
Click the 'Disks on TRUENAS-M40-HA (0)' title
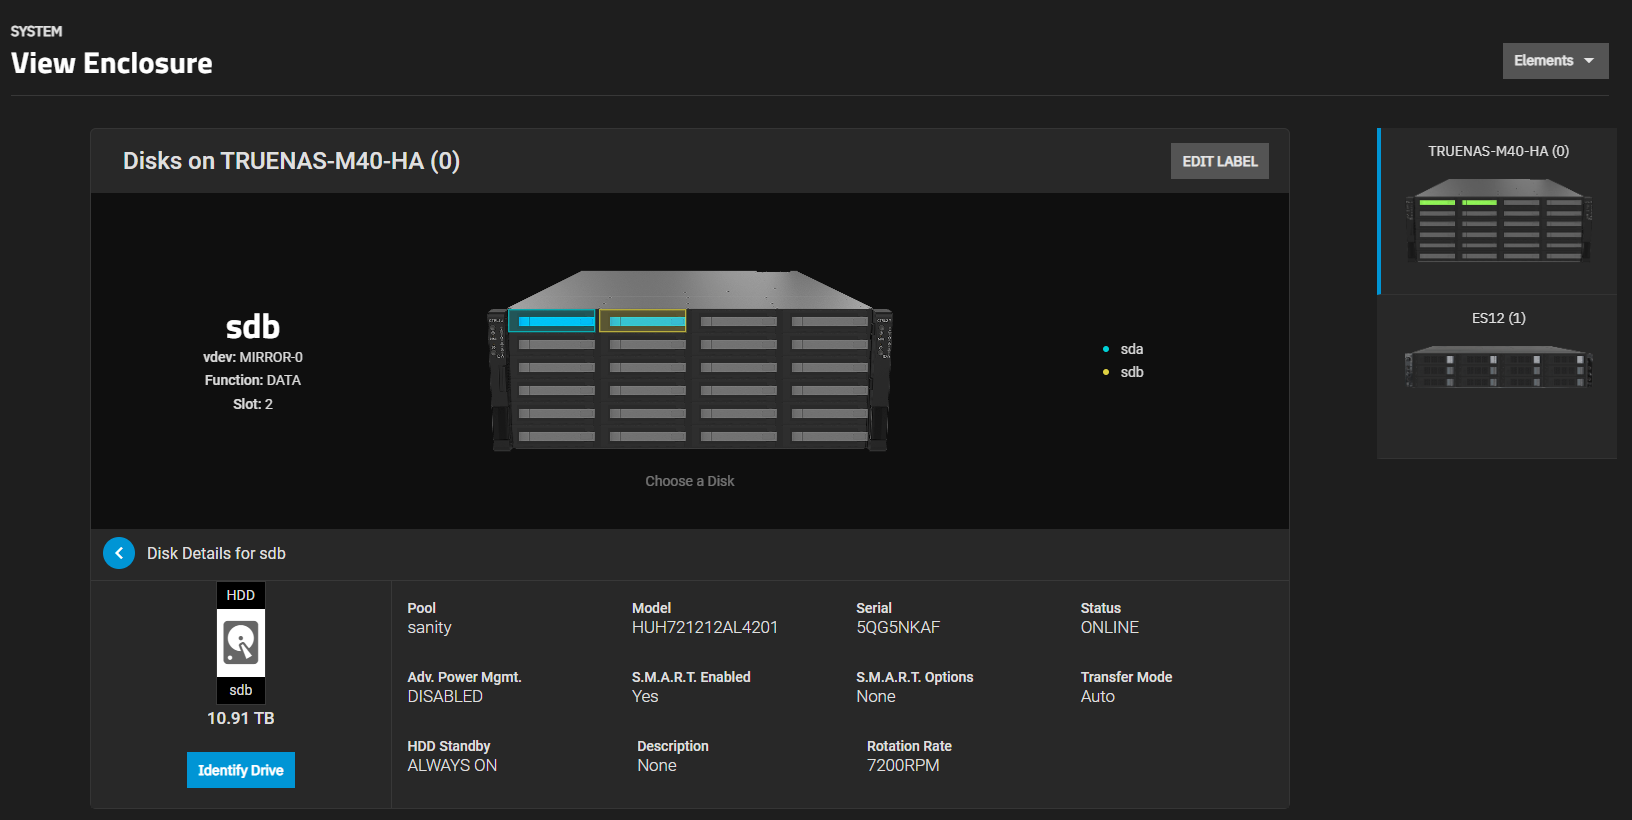[x=291, y=161]
